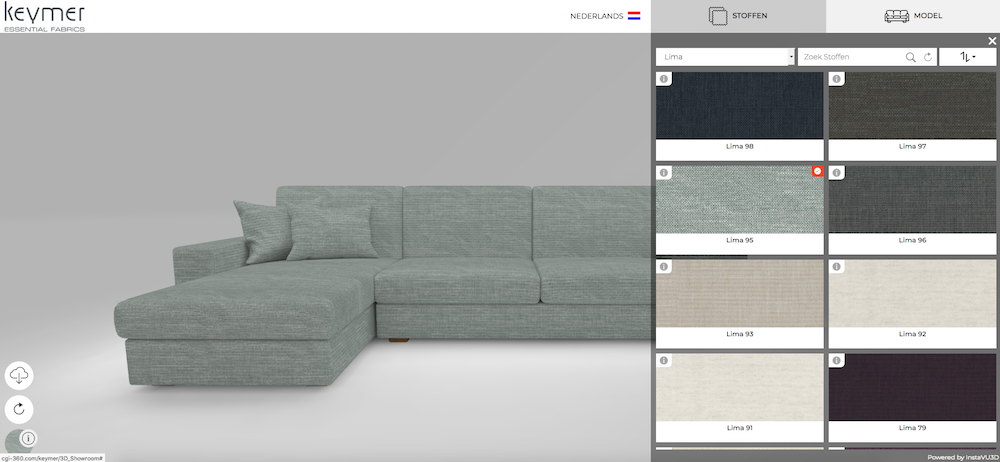Click the Lima 91 label
Screen dimensions: 1000x462
740,428
